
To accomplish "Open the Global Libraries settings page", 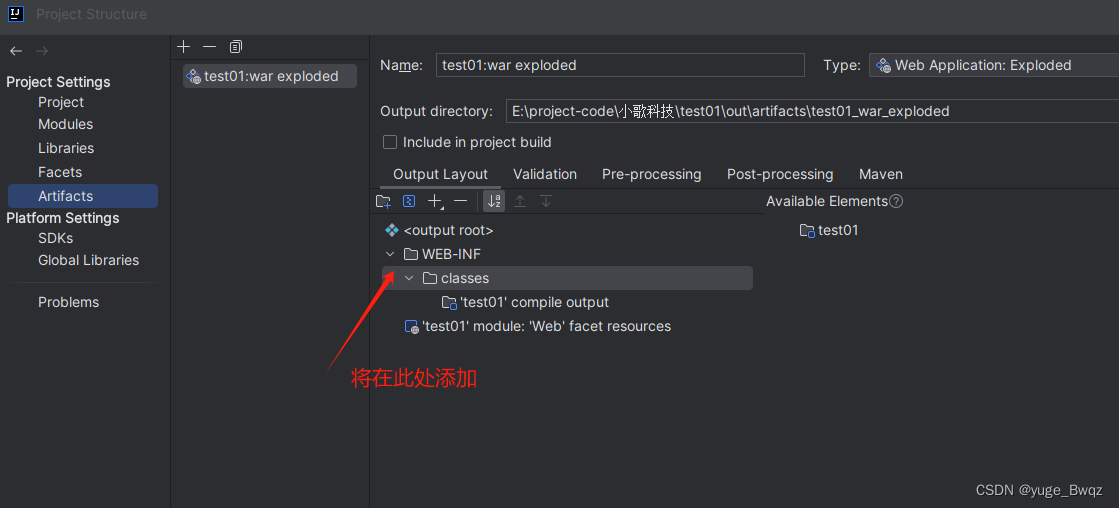I will point(88,260).
